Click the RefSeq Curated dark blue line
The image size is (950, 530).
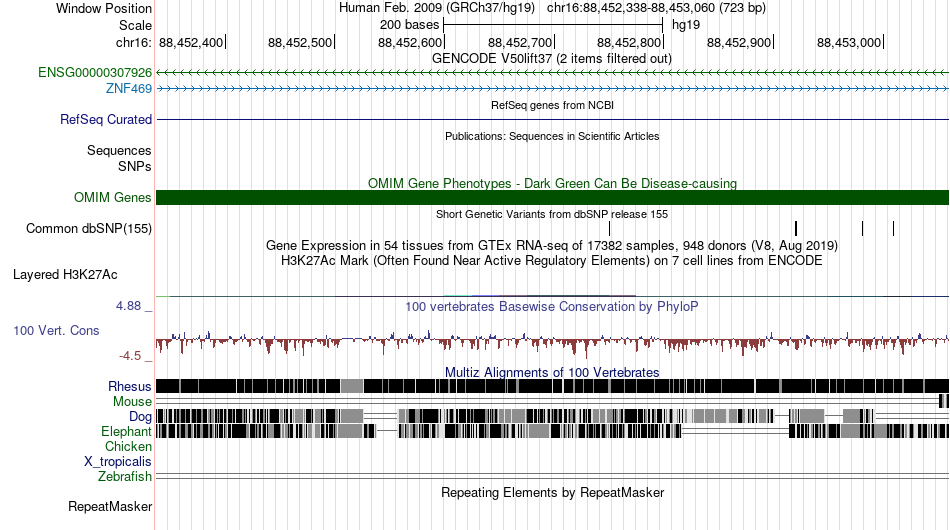pos(553,119)
